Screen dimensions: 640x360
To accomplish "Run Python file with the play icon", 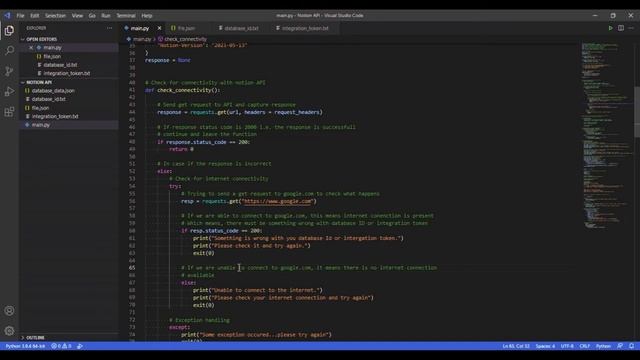I will [x=611, y=28].
